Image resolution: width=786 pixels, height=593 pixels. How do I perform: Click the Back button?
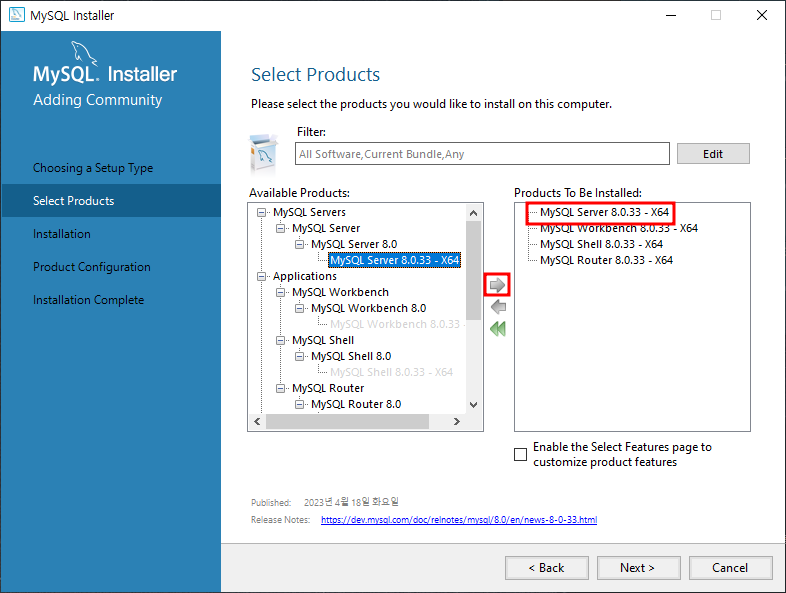pos(546,568)
